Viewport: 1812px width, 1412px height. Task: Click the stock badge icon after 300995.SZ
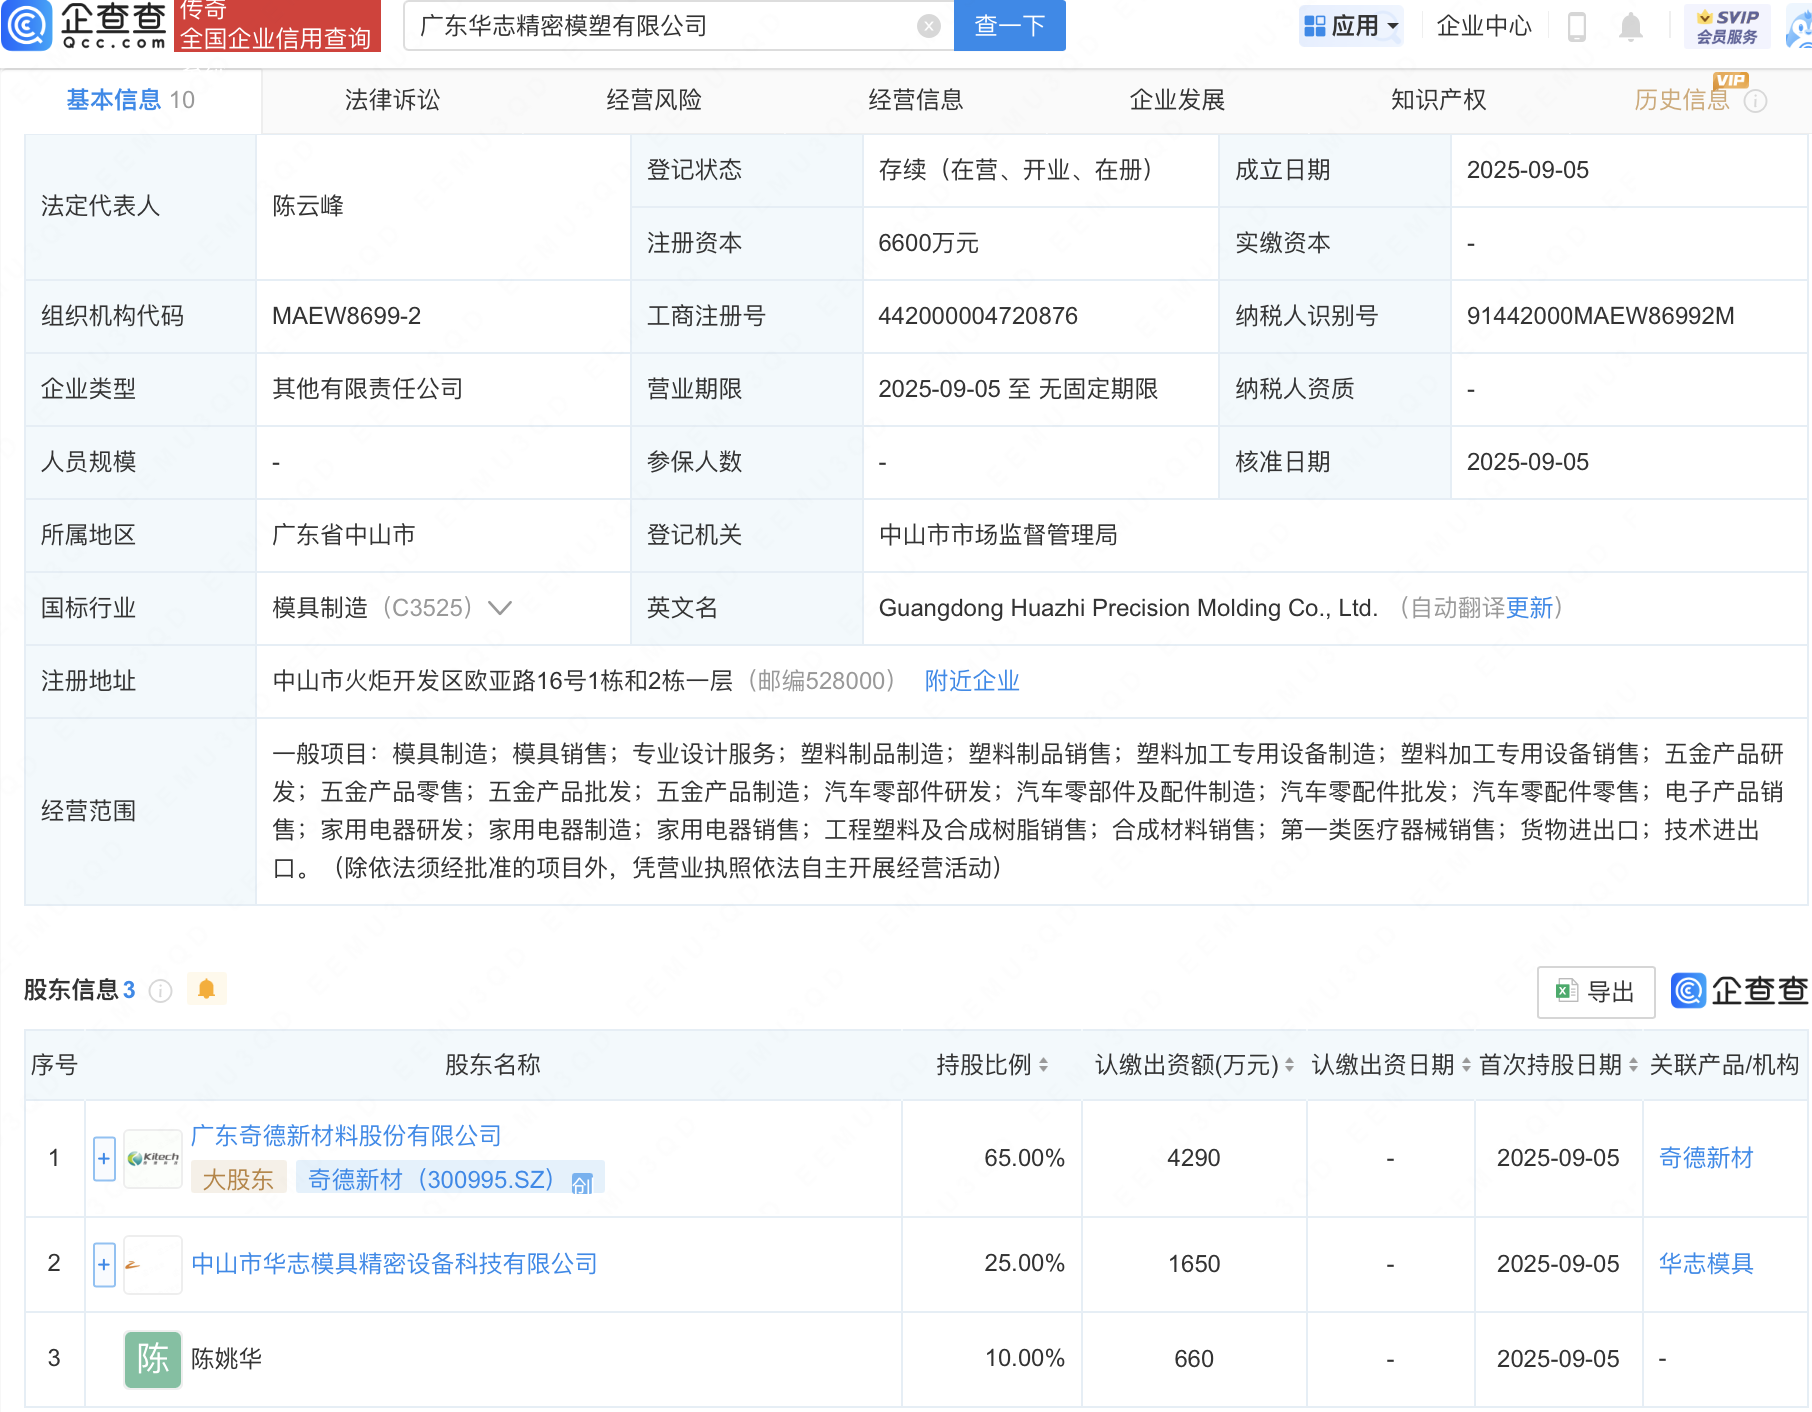coord(582,1183)
